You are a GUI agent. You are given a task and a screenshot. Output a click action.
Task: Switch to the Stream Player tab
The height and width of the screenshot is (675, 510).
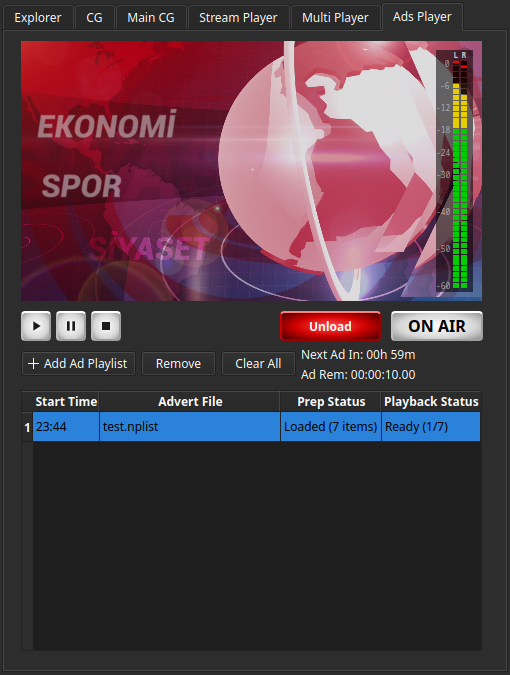coord(238,18)
